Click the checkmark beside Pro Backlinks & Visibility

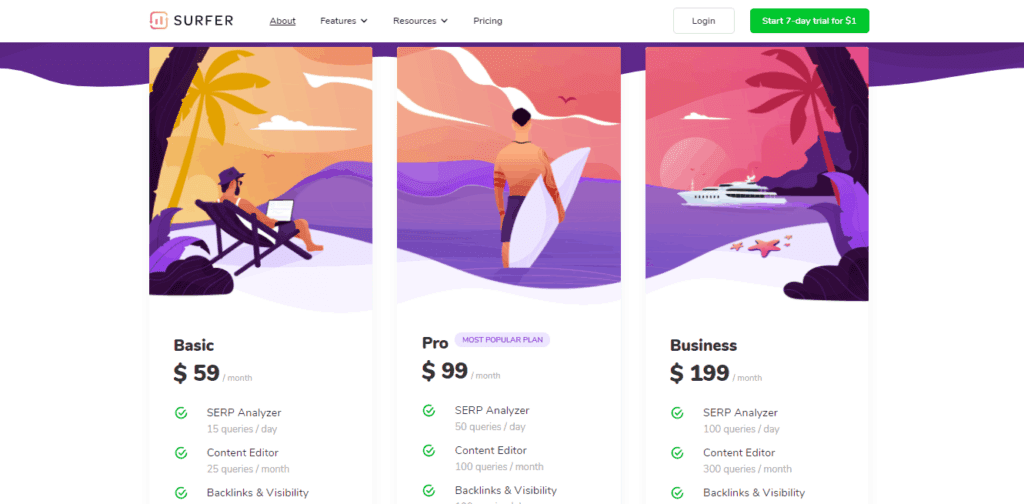[x=429, y=490]
